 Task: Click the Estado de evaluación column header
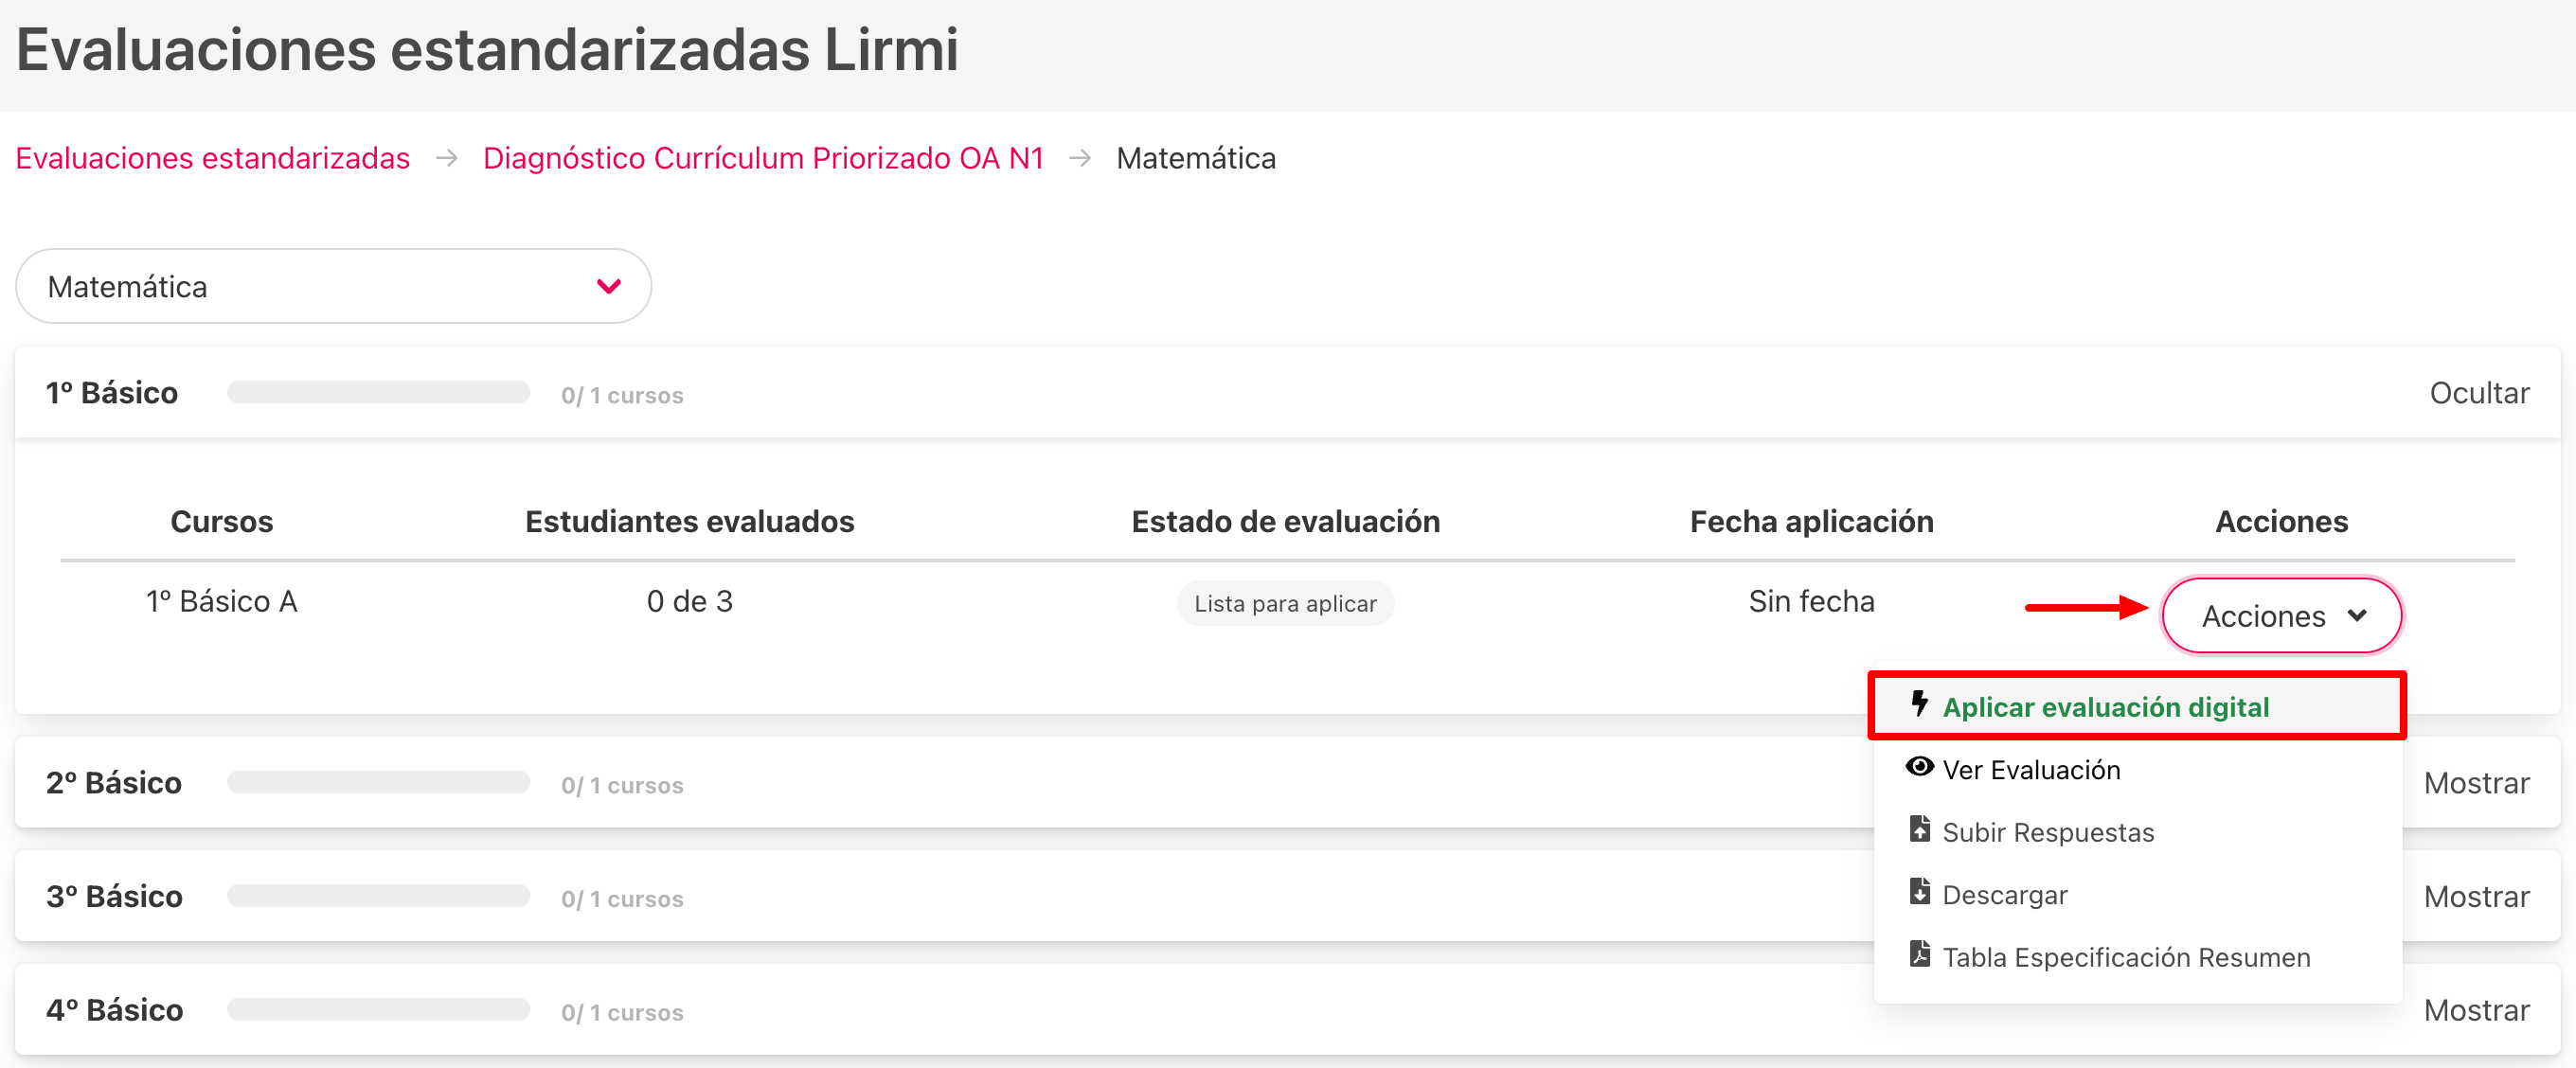[1285, 521]
